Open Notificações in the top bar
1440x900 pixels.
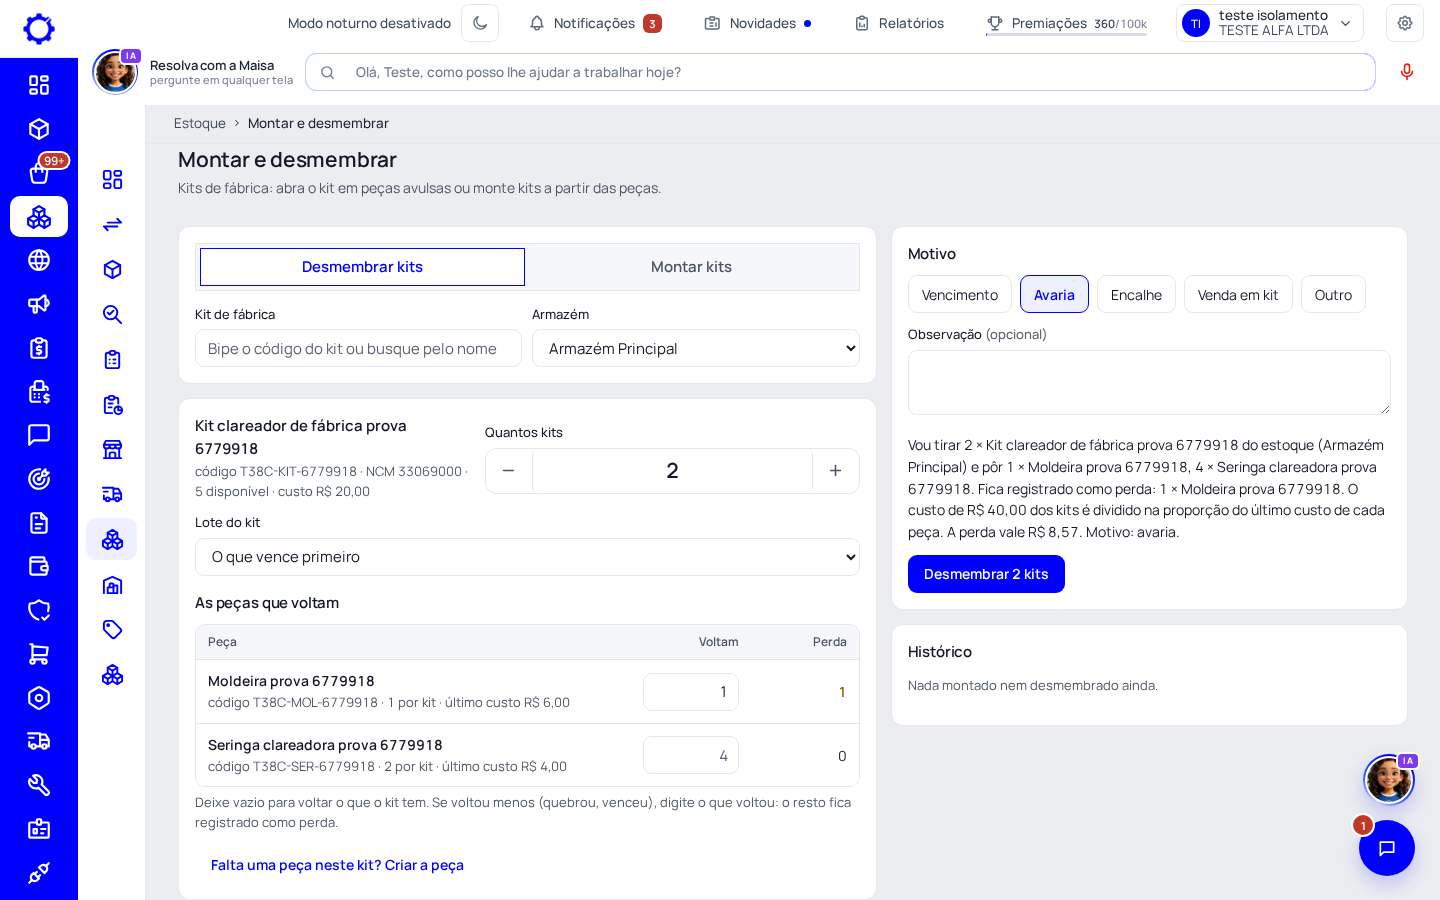point(595,23)
